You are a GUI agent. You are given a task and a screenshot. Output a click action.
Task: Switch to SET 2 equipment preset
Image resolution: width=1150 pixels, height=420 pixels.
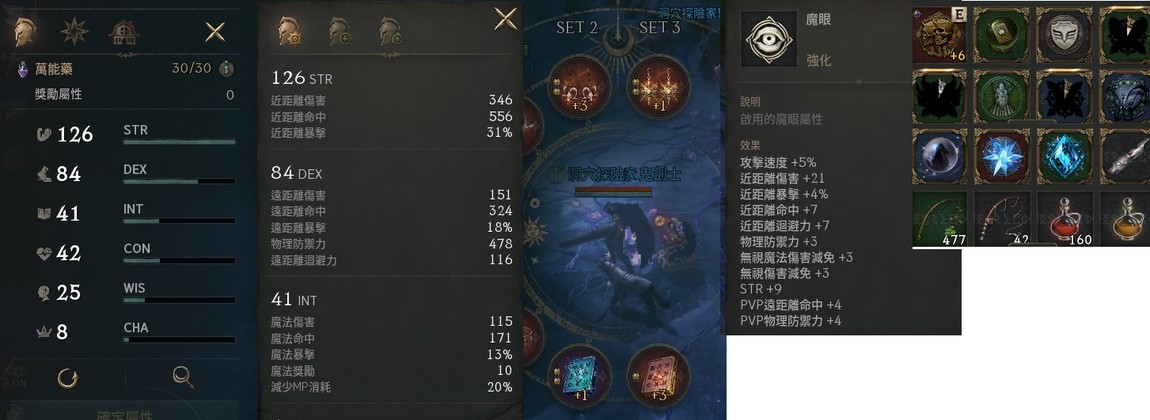point(577,28)
